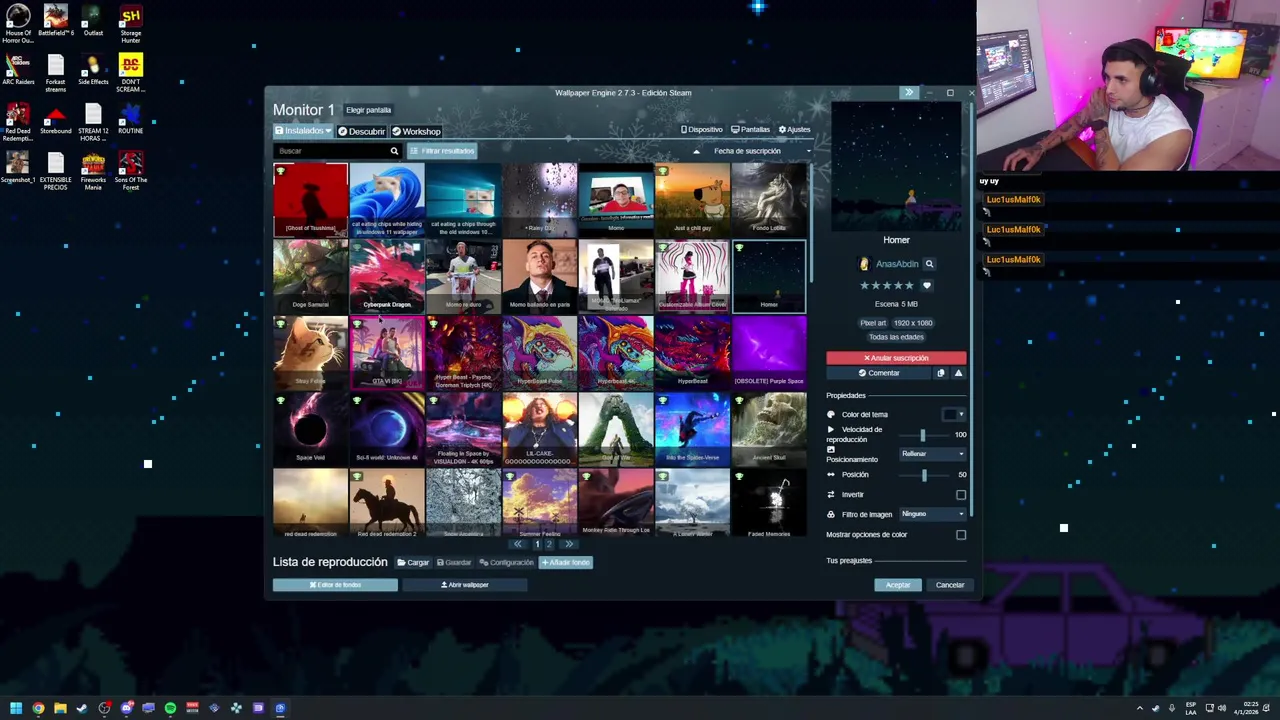
Task: Open Ajustes settings gear
Action: 794,129
